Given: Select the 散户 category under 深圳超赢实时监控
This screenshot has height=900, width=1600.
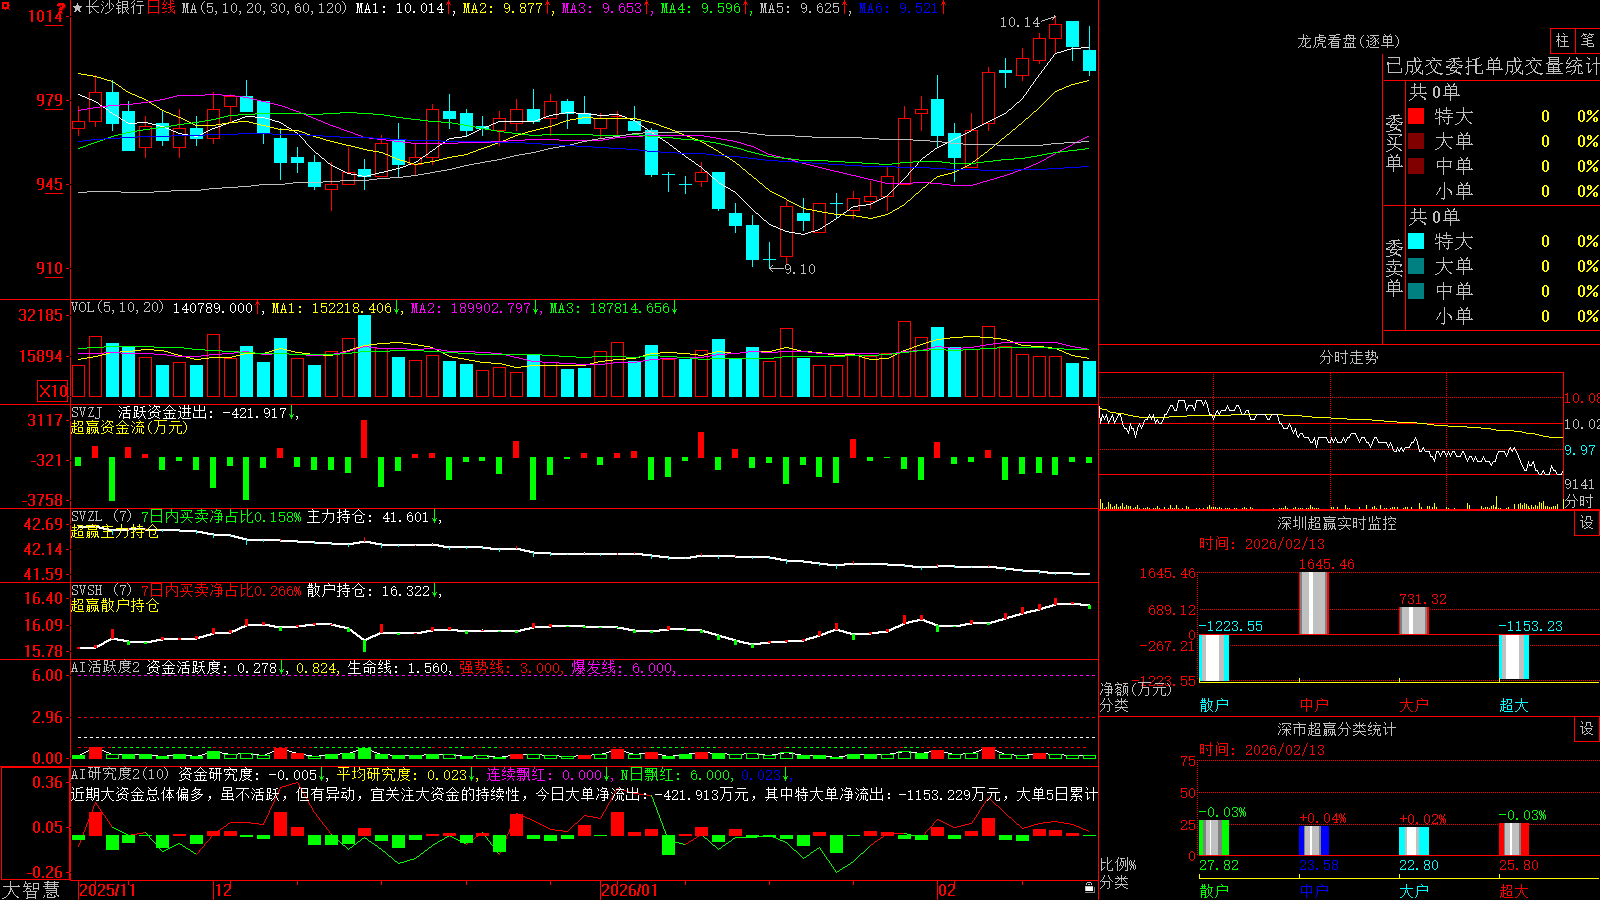Looking at the screenshot, I should click(1214, 705).
